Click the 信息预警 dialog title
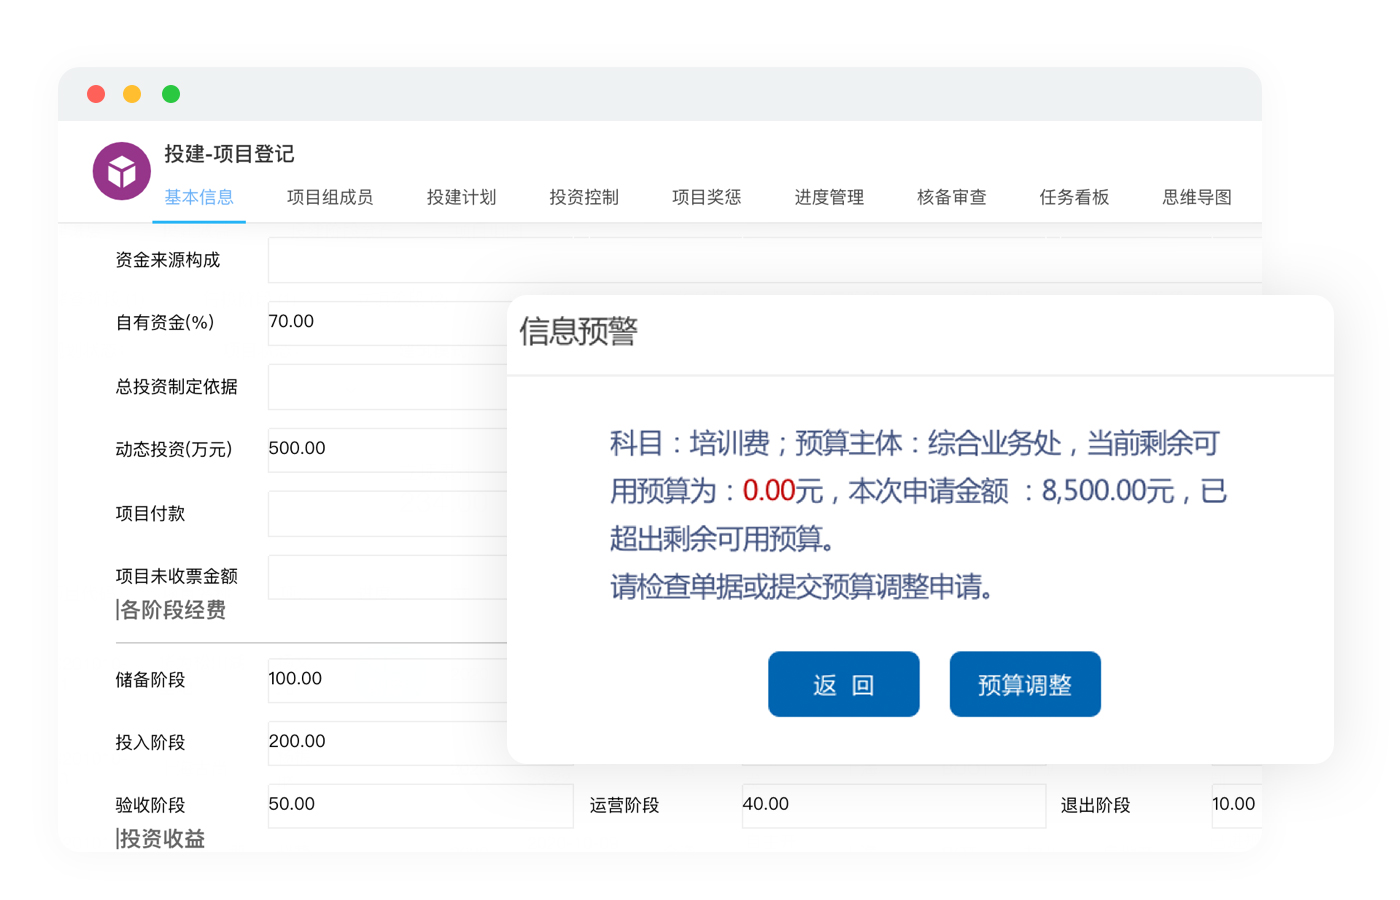 (578, 331)
